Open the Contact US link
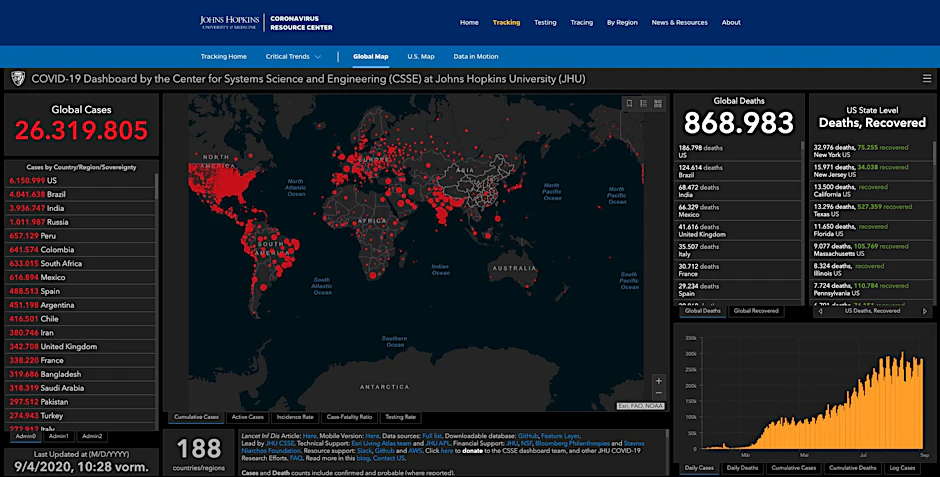940x477 pixels. 388,458
